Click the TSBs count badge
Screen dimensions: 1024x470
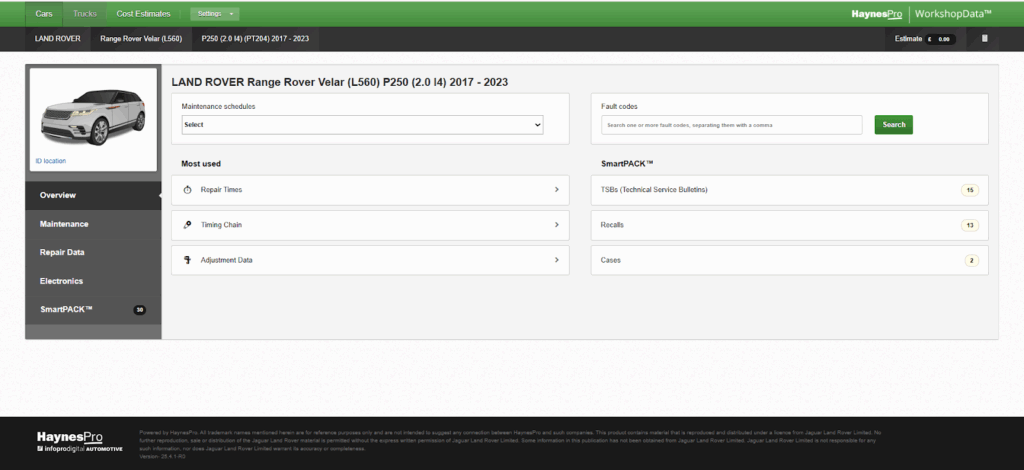coord(969,189)
